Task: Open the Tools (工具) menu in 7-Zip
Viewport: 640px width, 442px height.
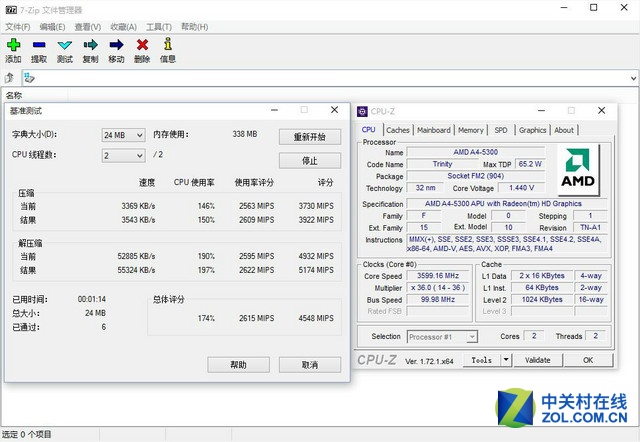Action: pos(158,26)
